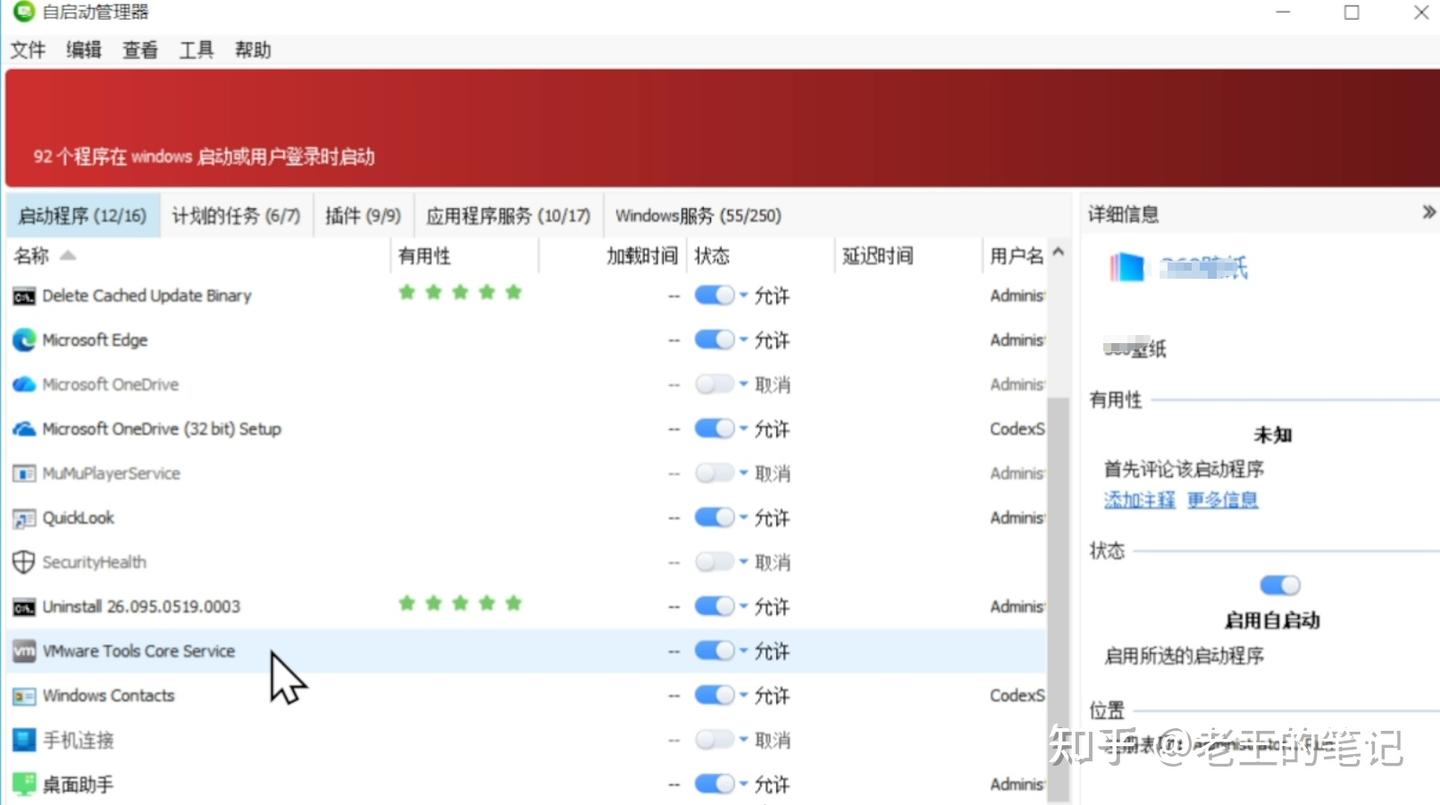Open the 文件 menu
Image resolution: width=1440 pixels, height=805 pixels.
28,50
